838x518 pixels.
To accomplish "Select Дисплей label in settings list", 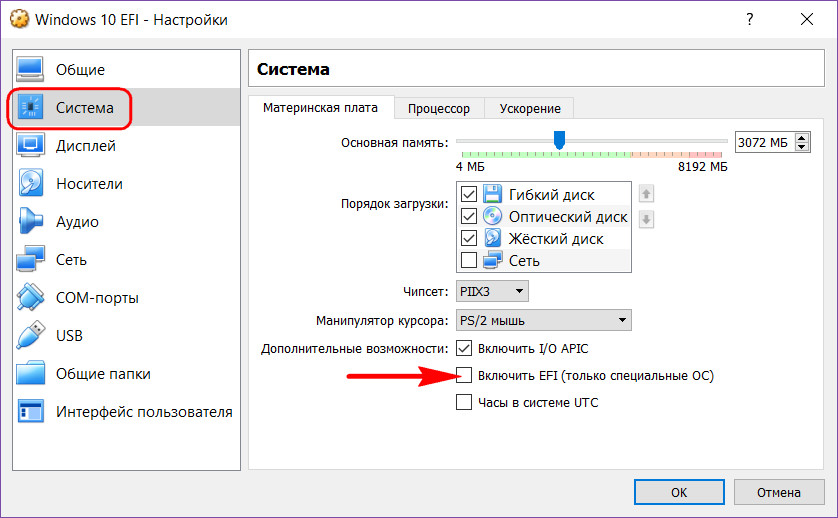I will [x=86, y=145].
